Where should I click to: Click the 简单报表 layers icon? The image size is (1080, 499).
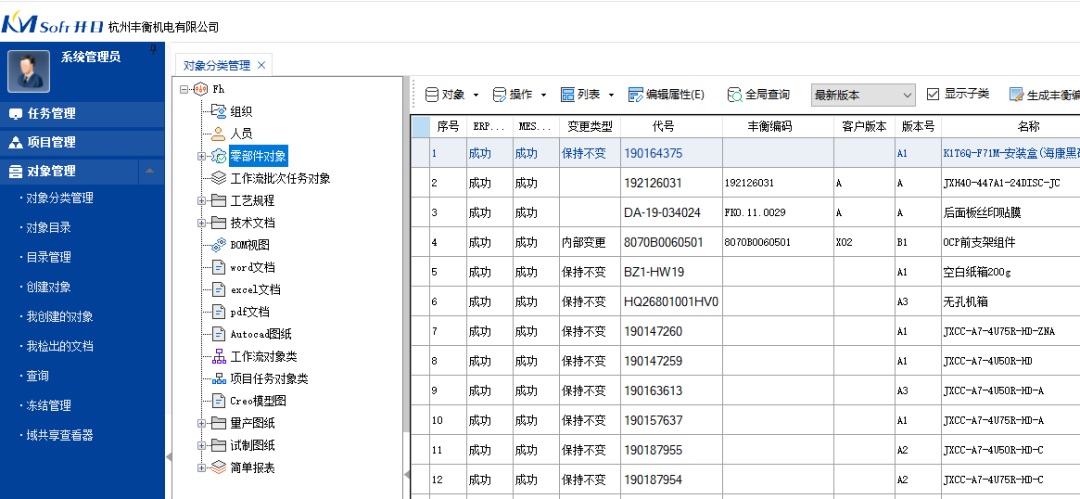point(218,467)
